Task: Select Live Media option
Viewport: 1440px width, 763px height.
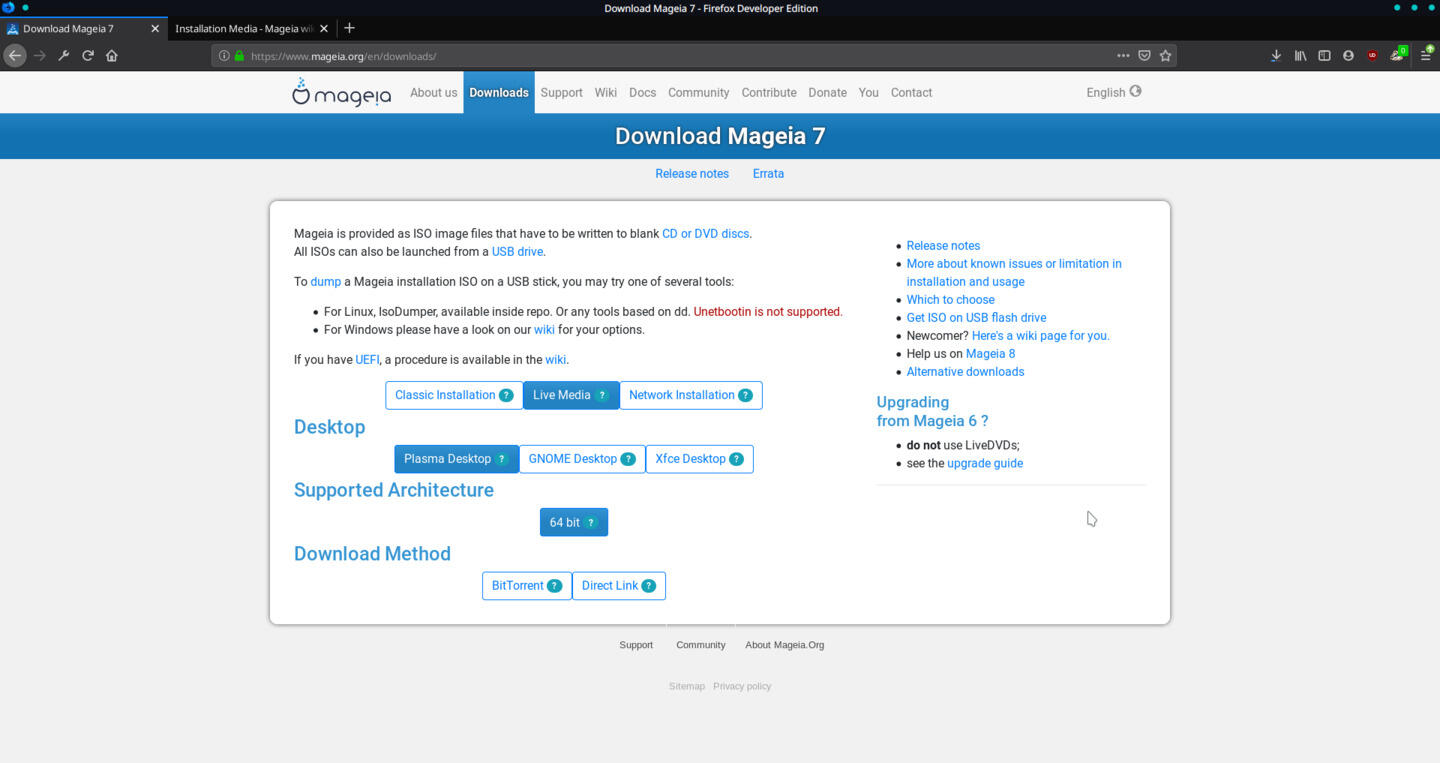Action: [x=571, y=395]
